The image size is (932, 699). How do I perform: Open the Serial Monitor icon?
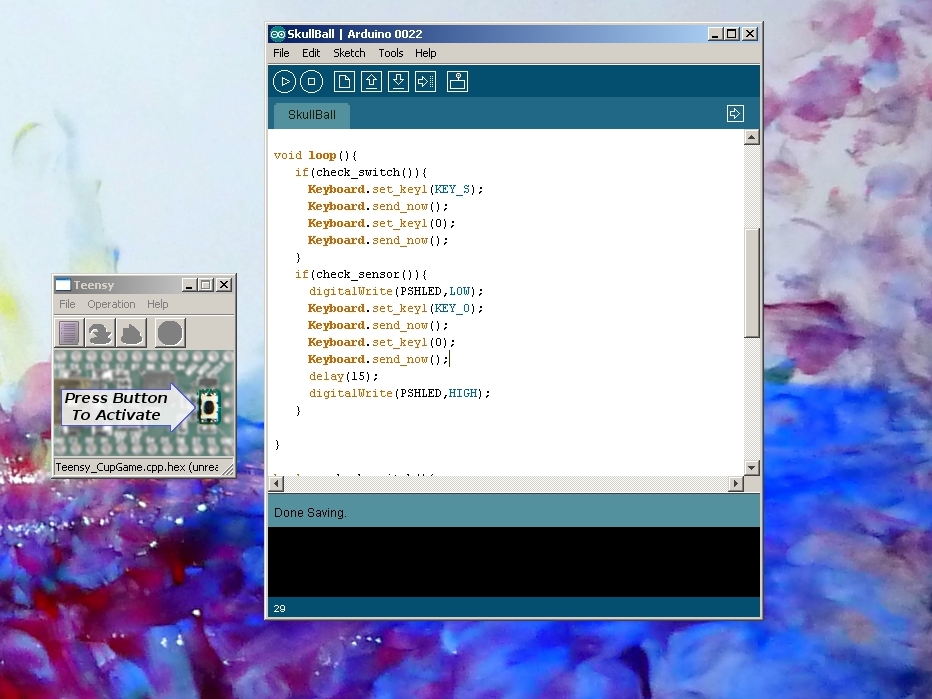point(457,81)
